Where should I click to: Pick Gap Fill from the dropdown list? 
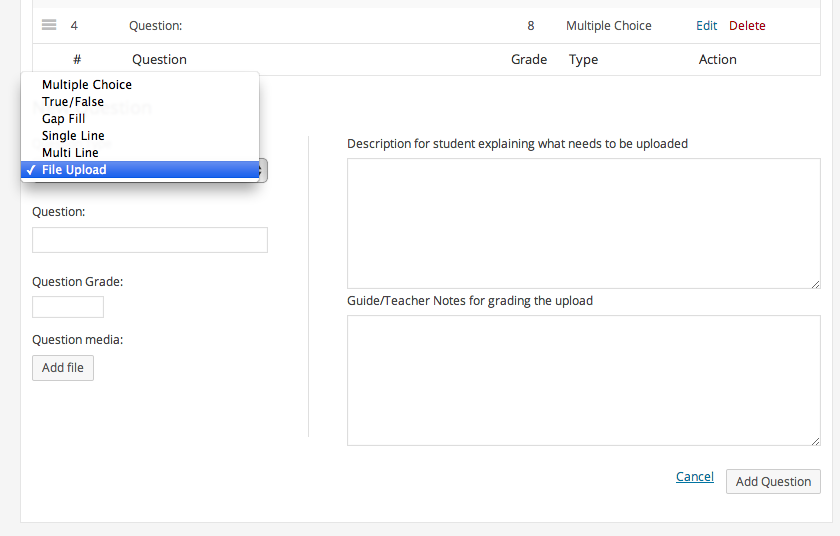(64, 119)
